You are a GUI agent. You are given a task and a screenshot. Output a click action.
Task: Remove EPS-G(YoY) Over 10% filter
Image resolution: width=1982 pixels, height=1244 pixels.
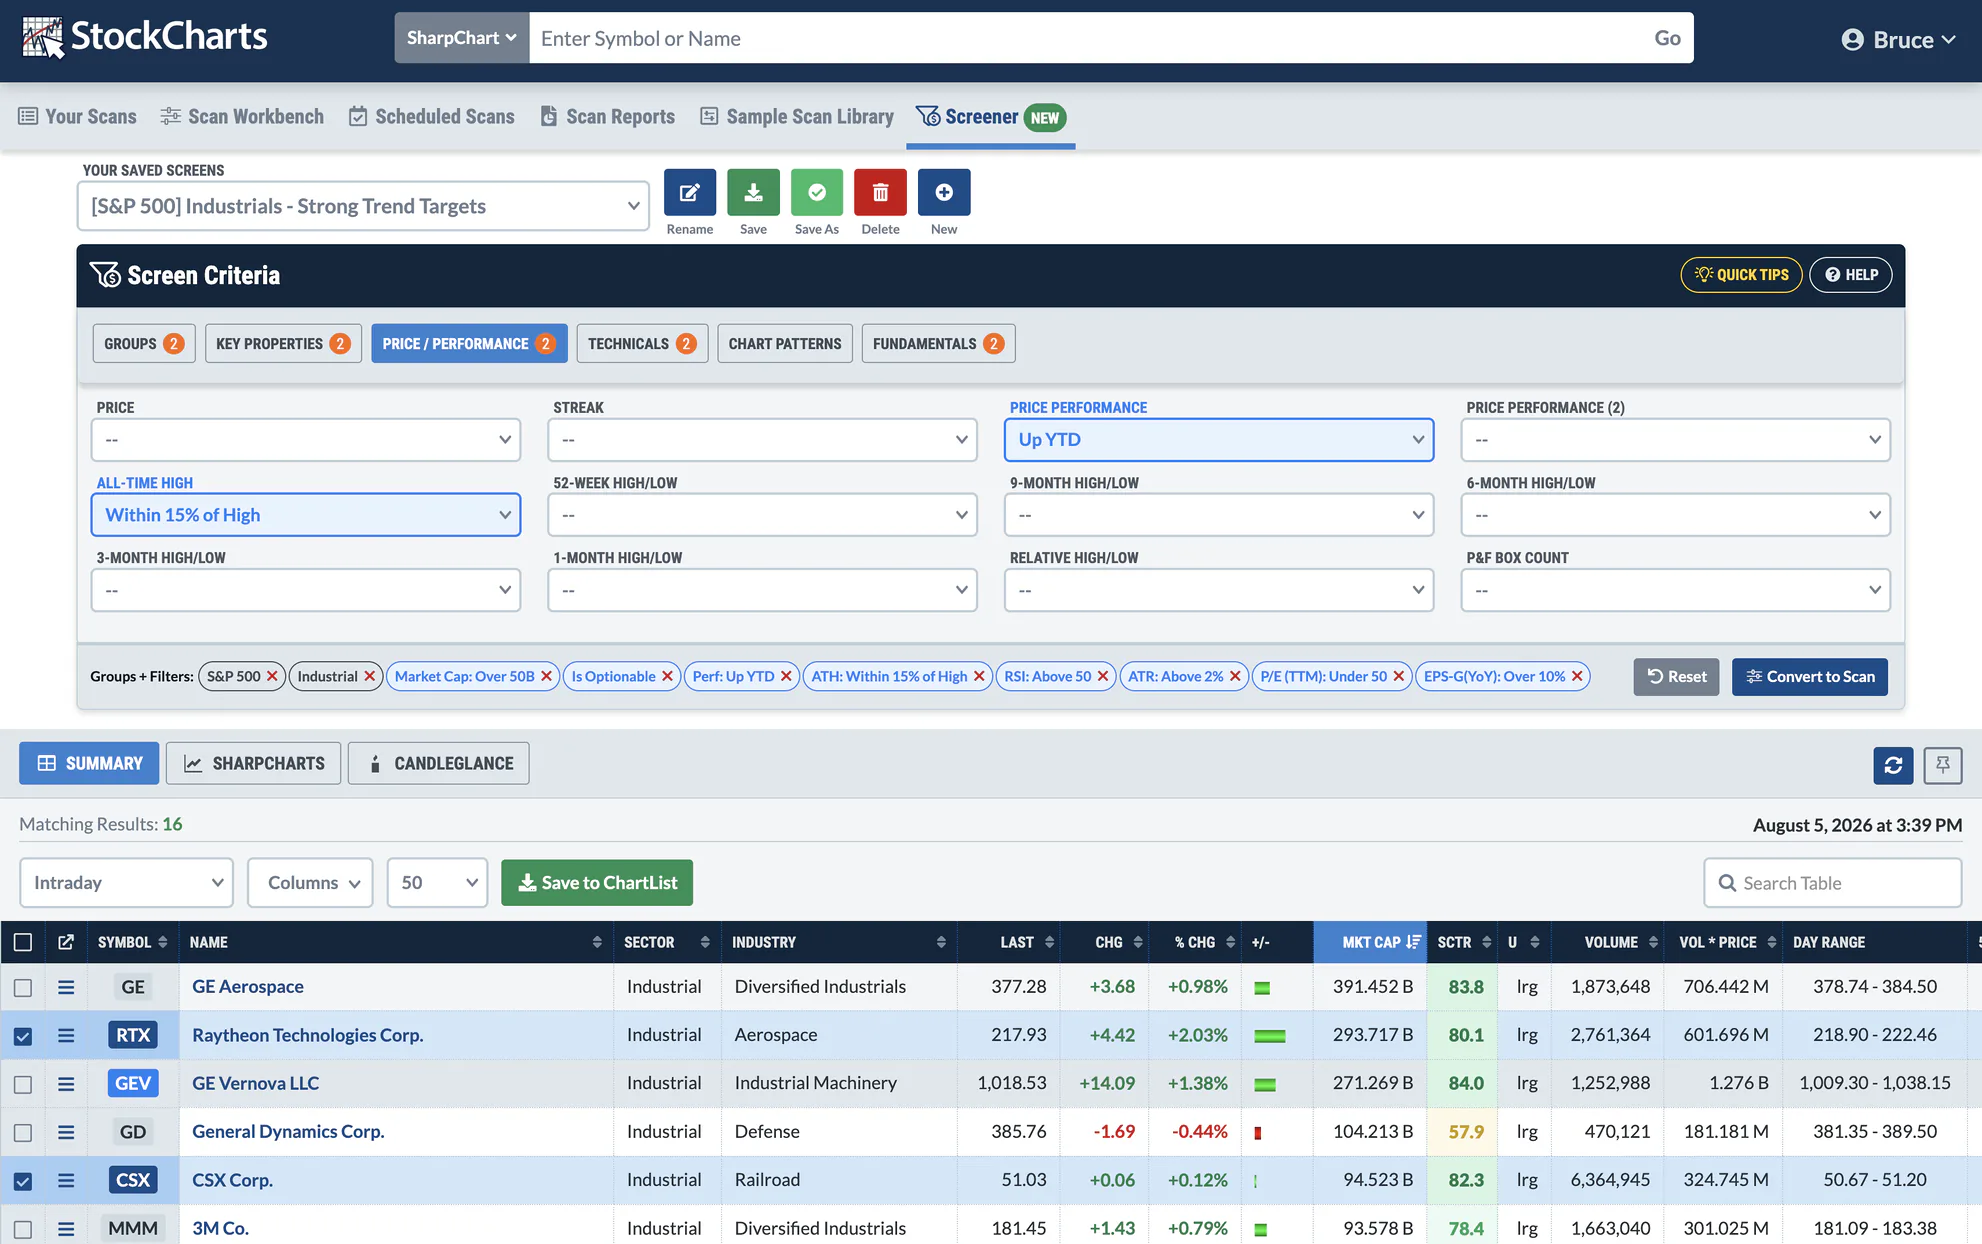(1578, 677)
